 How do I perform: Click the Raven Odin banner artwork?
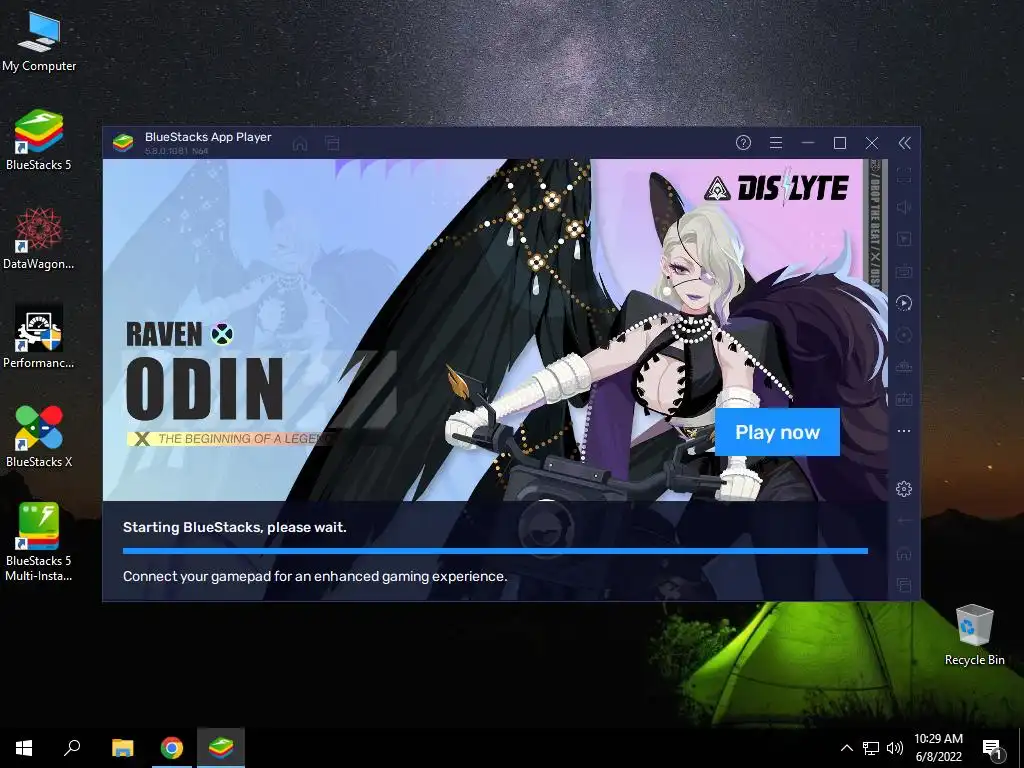click(494, 330)
